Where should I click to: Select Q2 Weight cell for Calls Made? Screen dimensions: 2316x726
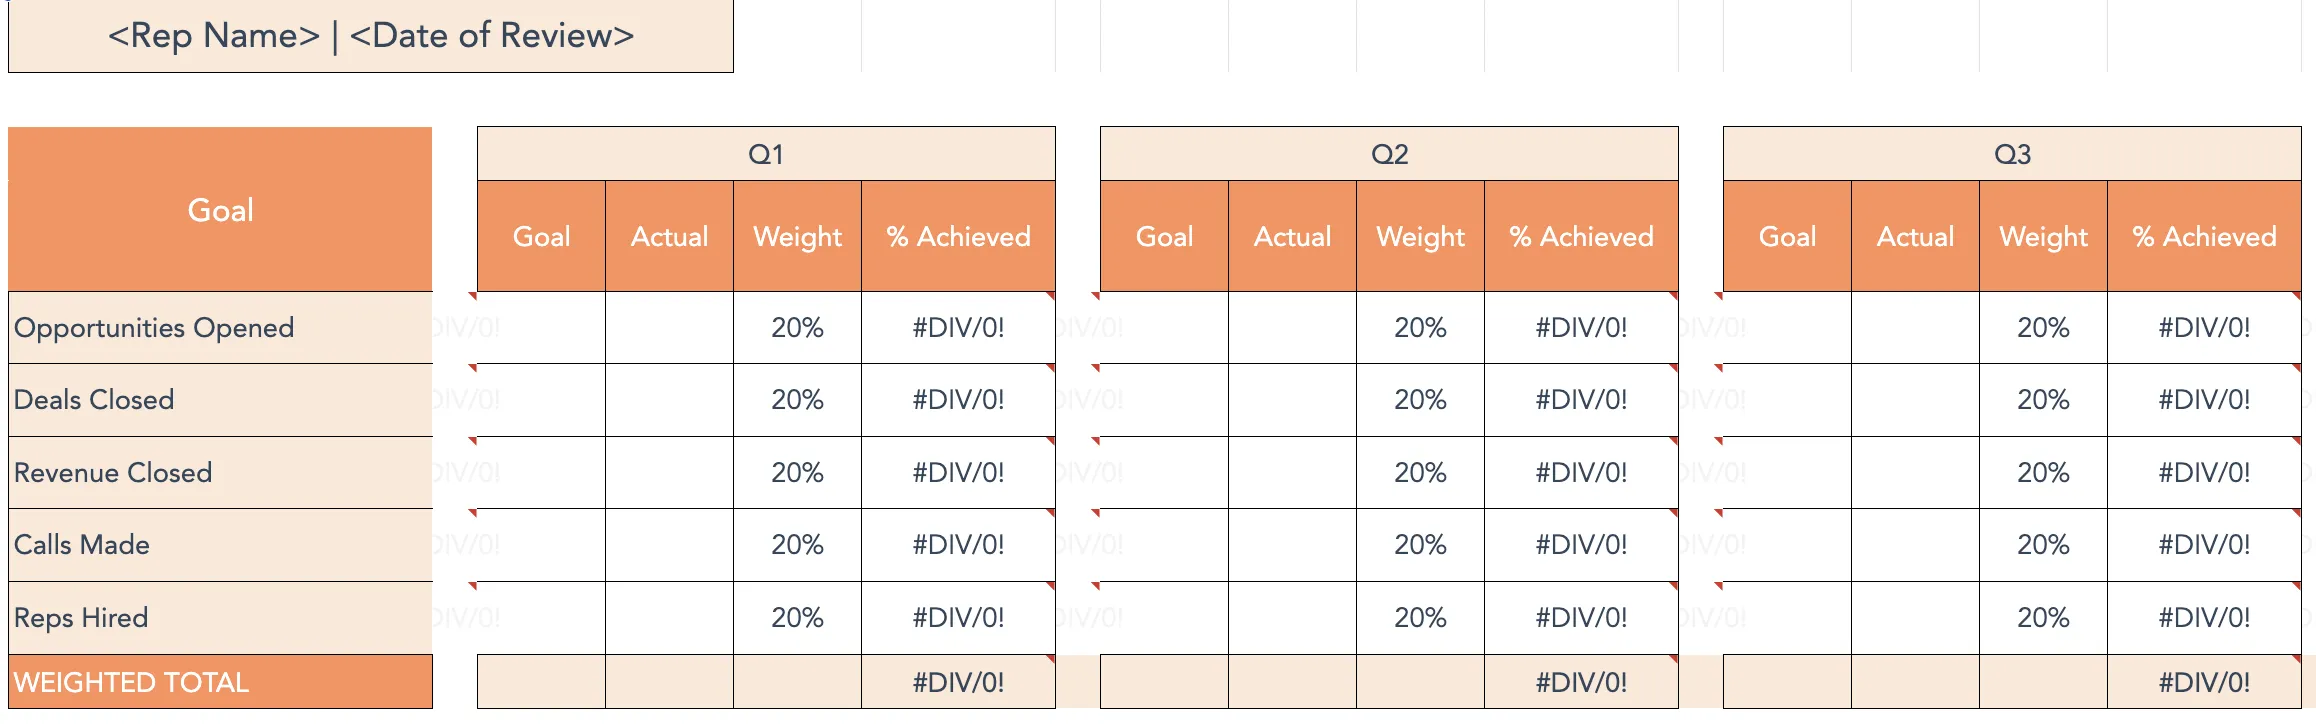click(x=1420, y=545)
